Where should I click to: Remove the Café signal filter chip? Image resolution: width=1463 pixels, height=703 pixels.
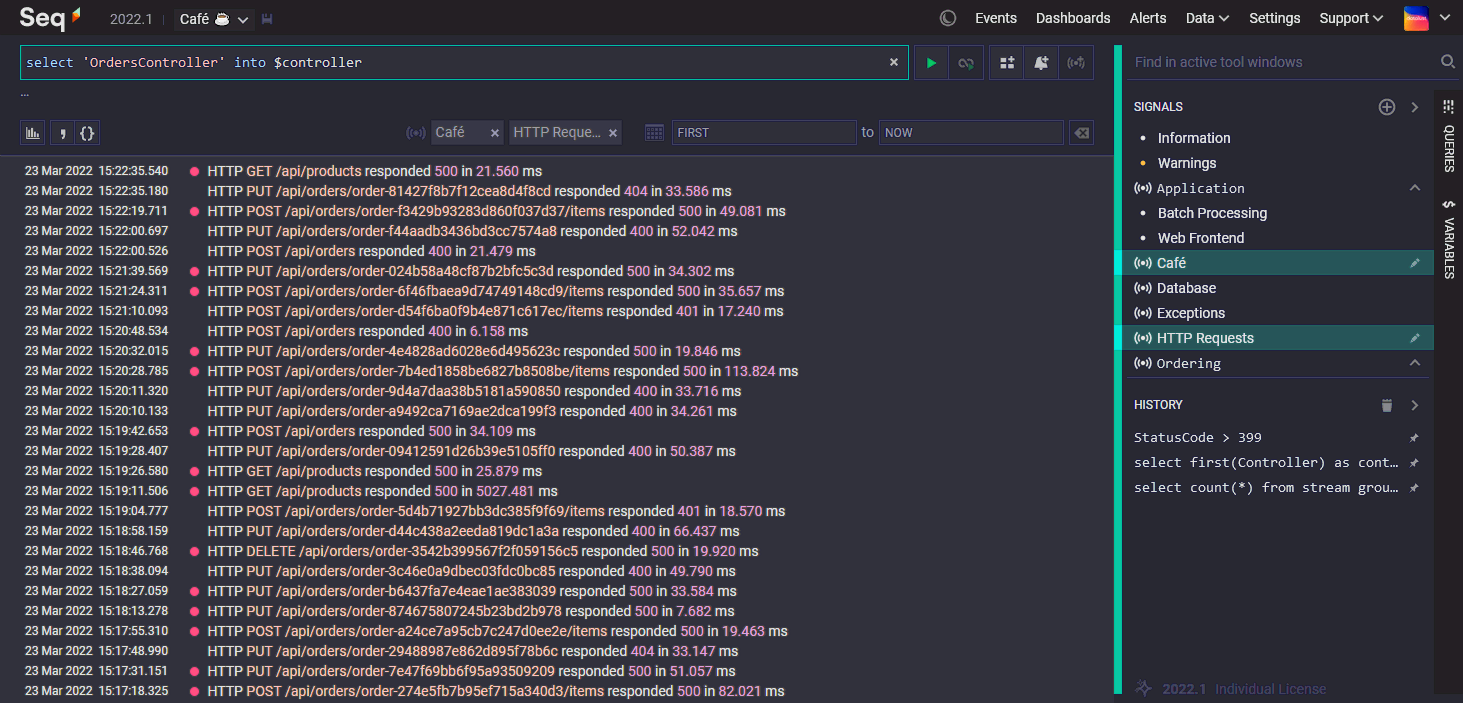click(x=494, y=132)
